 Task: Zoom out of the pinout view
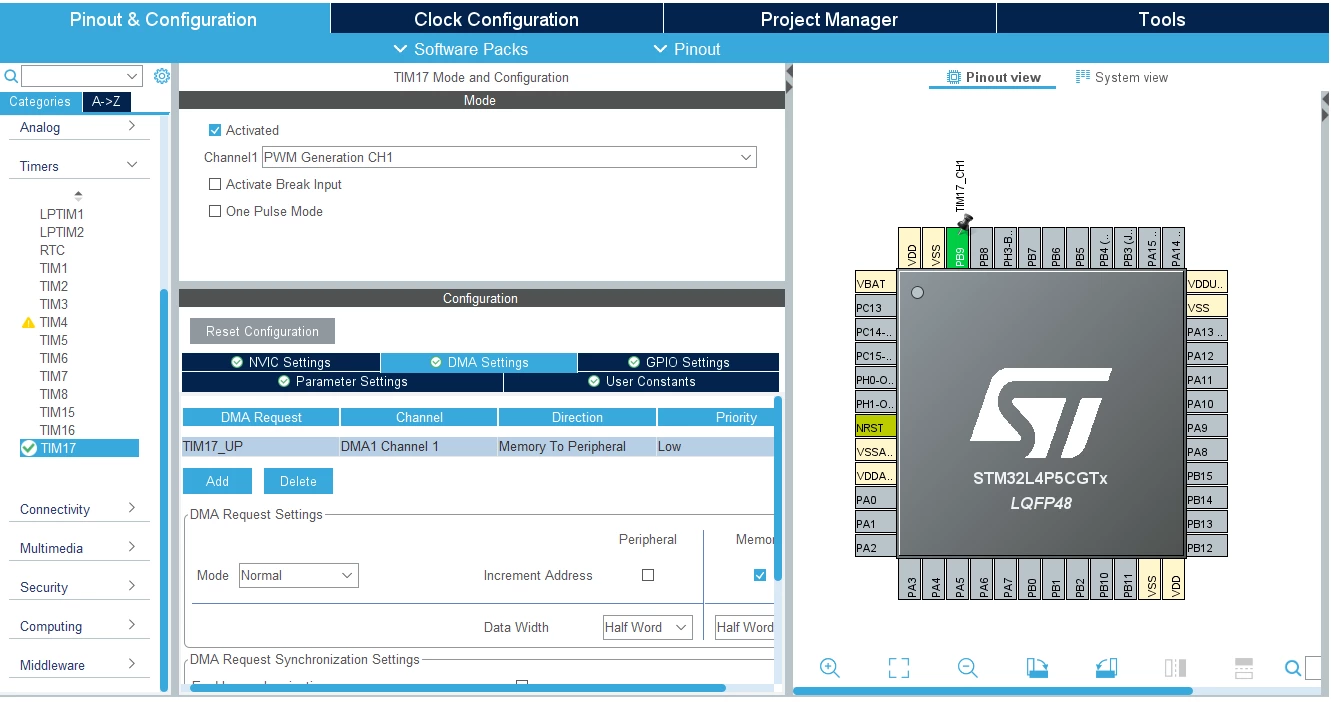(x=967, y=668)
